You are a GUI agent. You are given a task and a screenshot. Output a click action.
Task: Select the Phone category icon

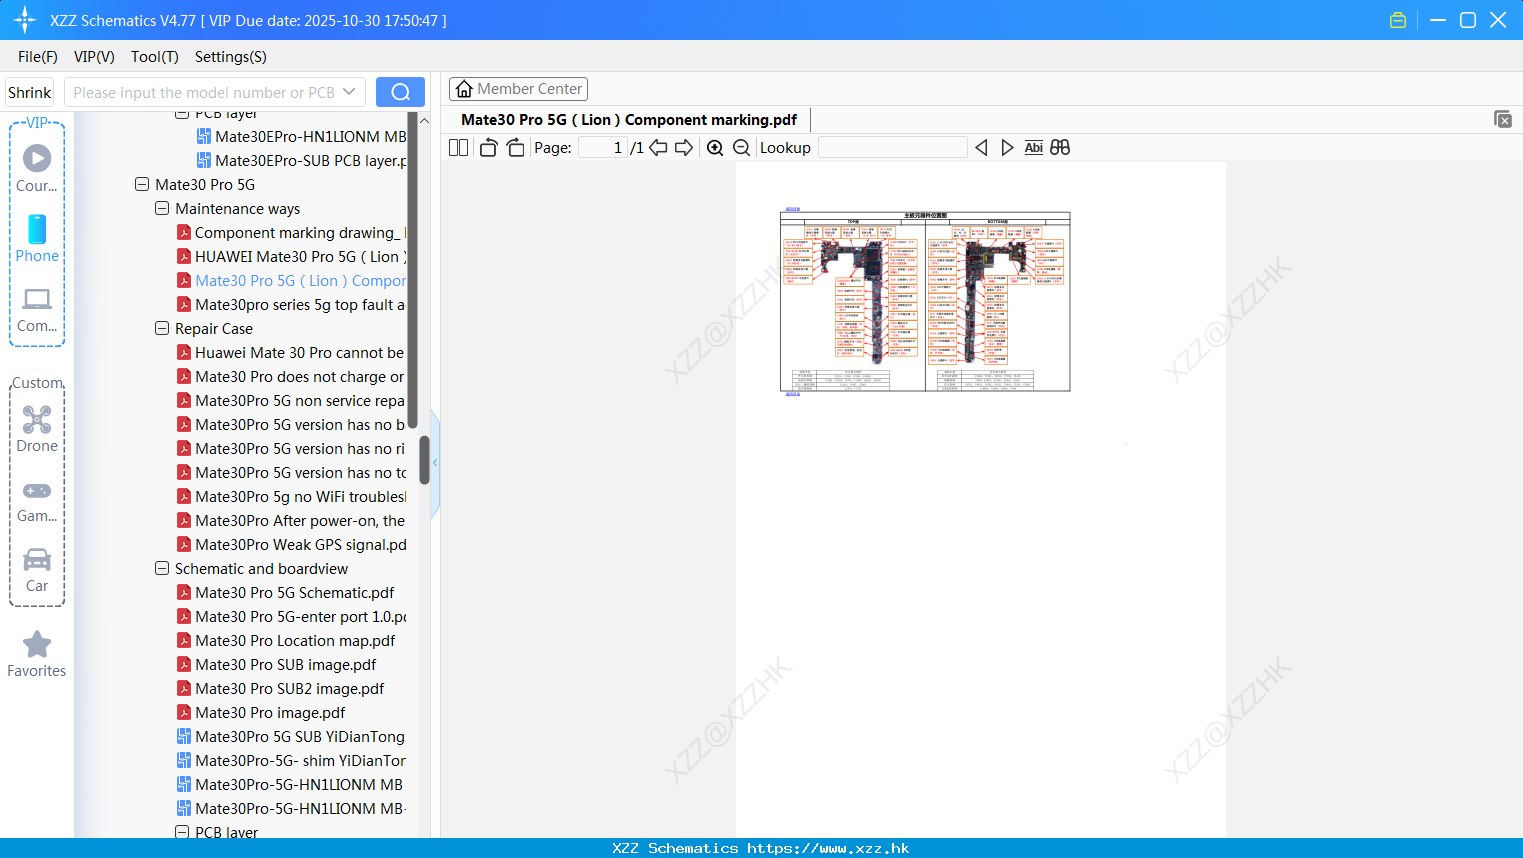[x=37, y=239]
